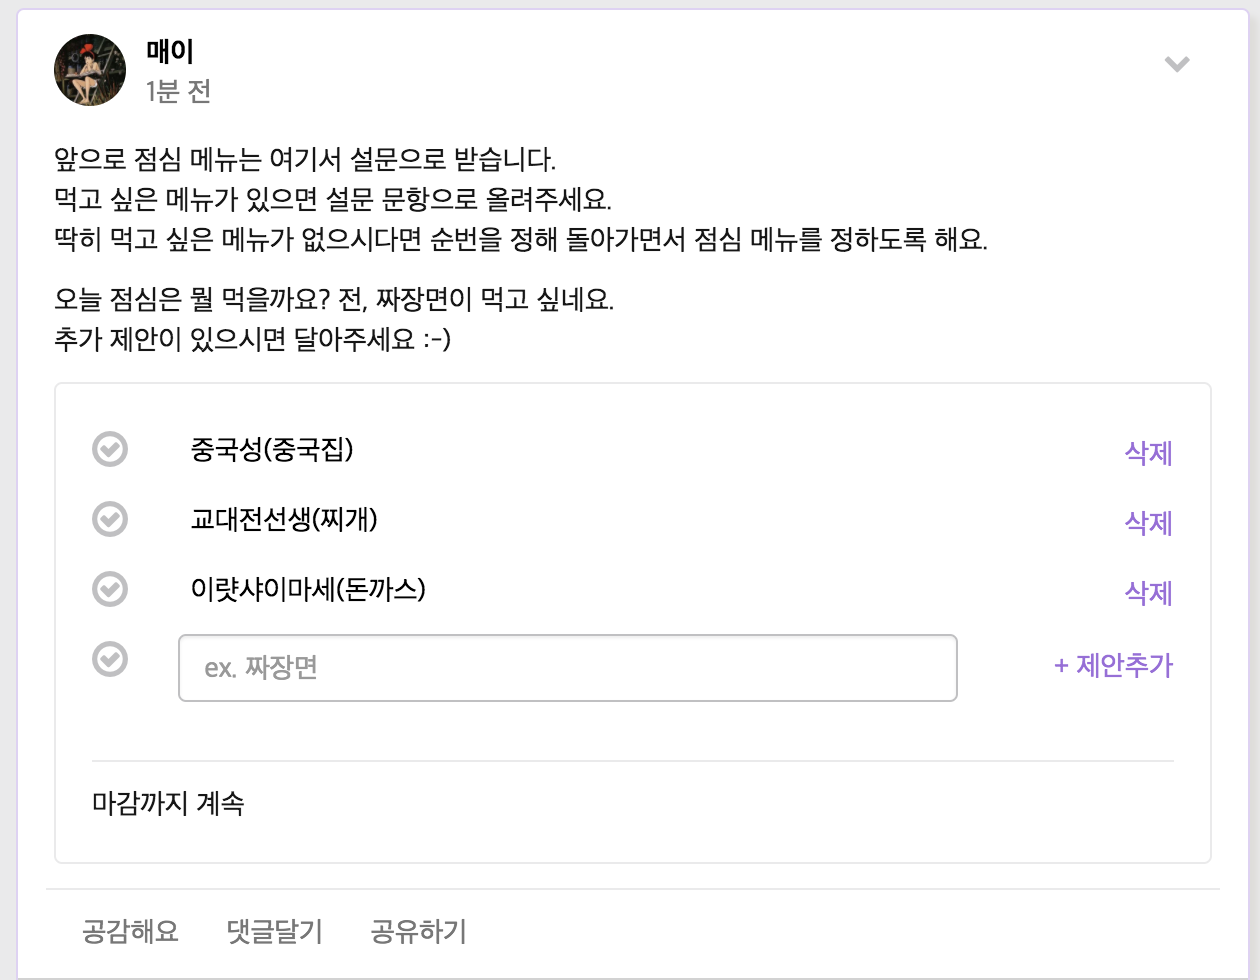Select the 이랏샤이마세(돈까스) option label

click(308, 589)
